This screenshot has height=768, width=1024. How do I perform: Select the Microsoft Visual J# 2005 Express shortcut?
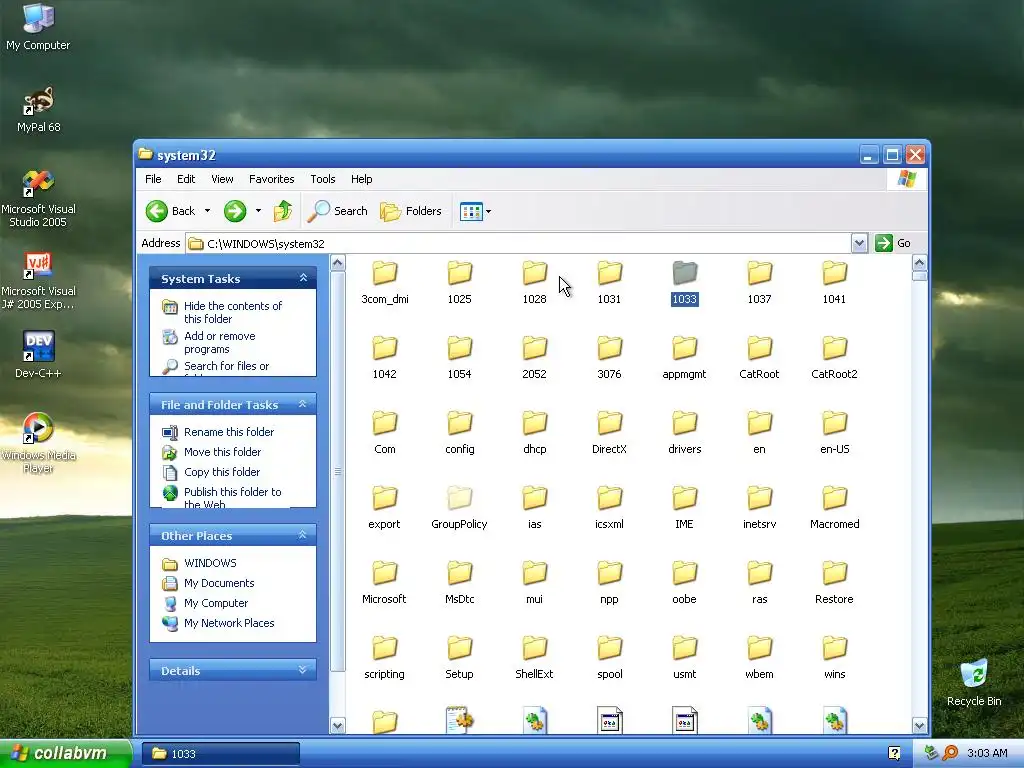pyautogui.click(x=38, y=281)
